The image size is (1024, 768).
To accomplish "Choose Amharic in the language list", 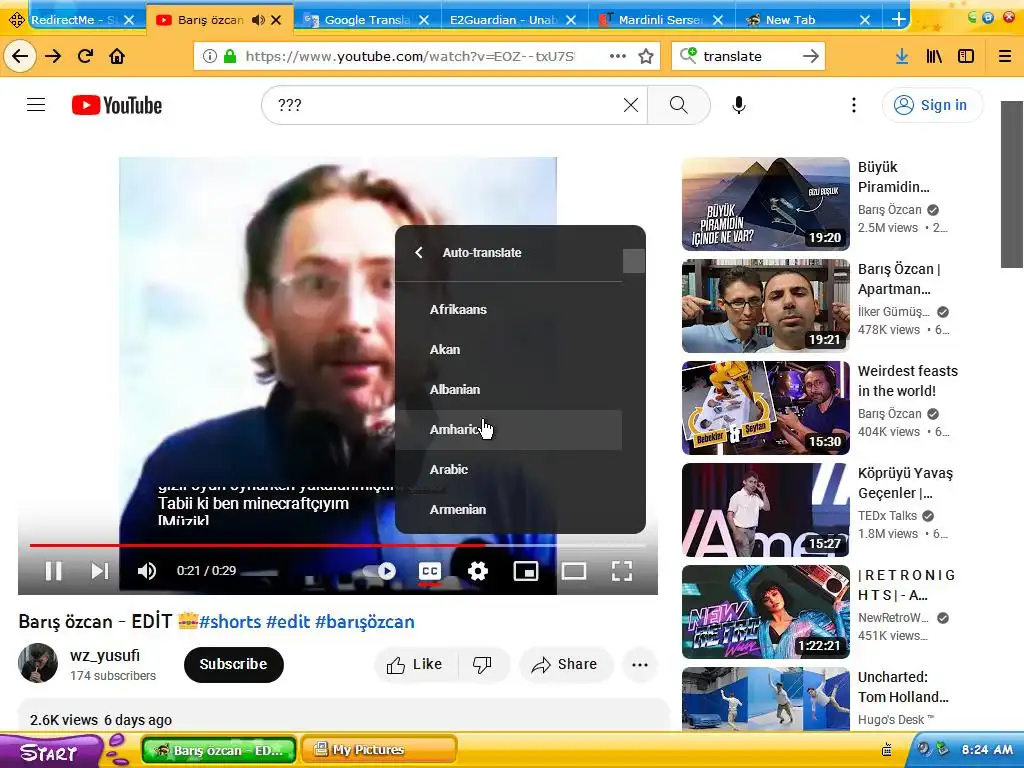I will (509, 430).
